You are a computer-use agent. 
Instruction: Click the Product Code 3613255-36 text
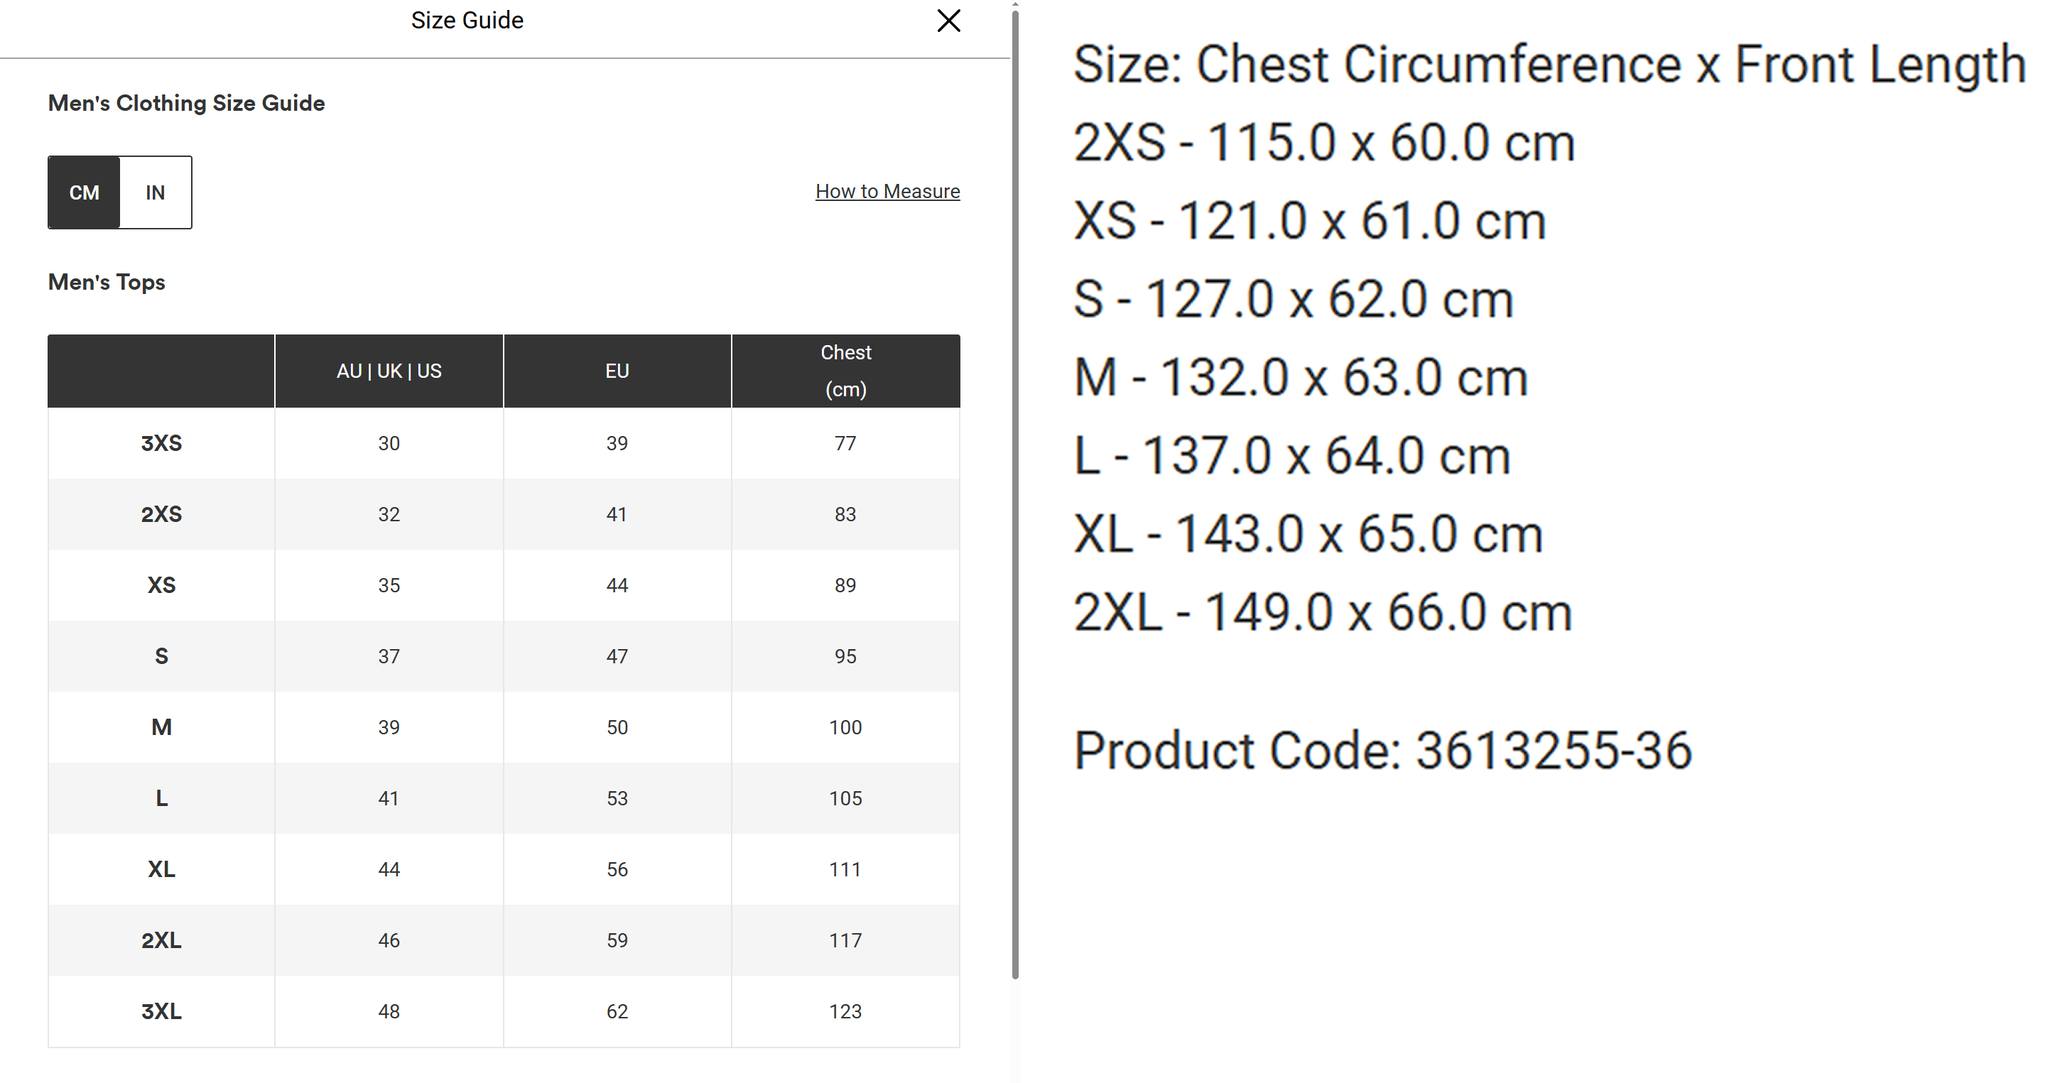[x=1382, y=750]
